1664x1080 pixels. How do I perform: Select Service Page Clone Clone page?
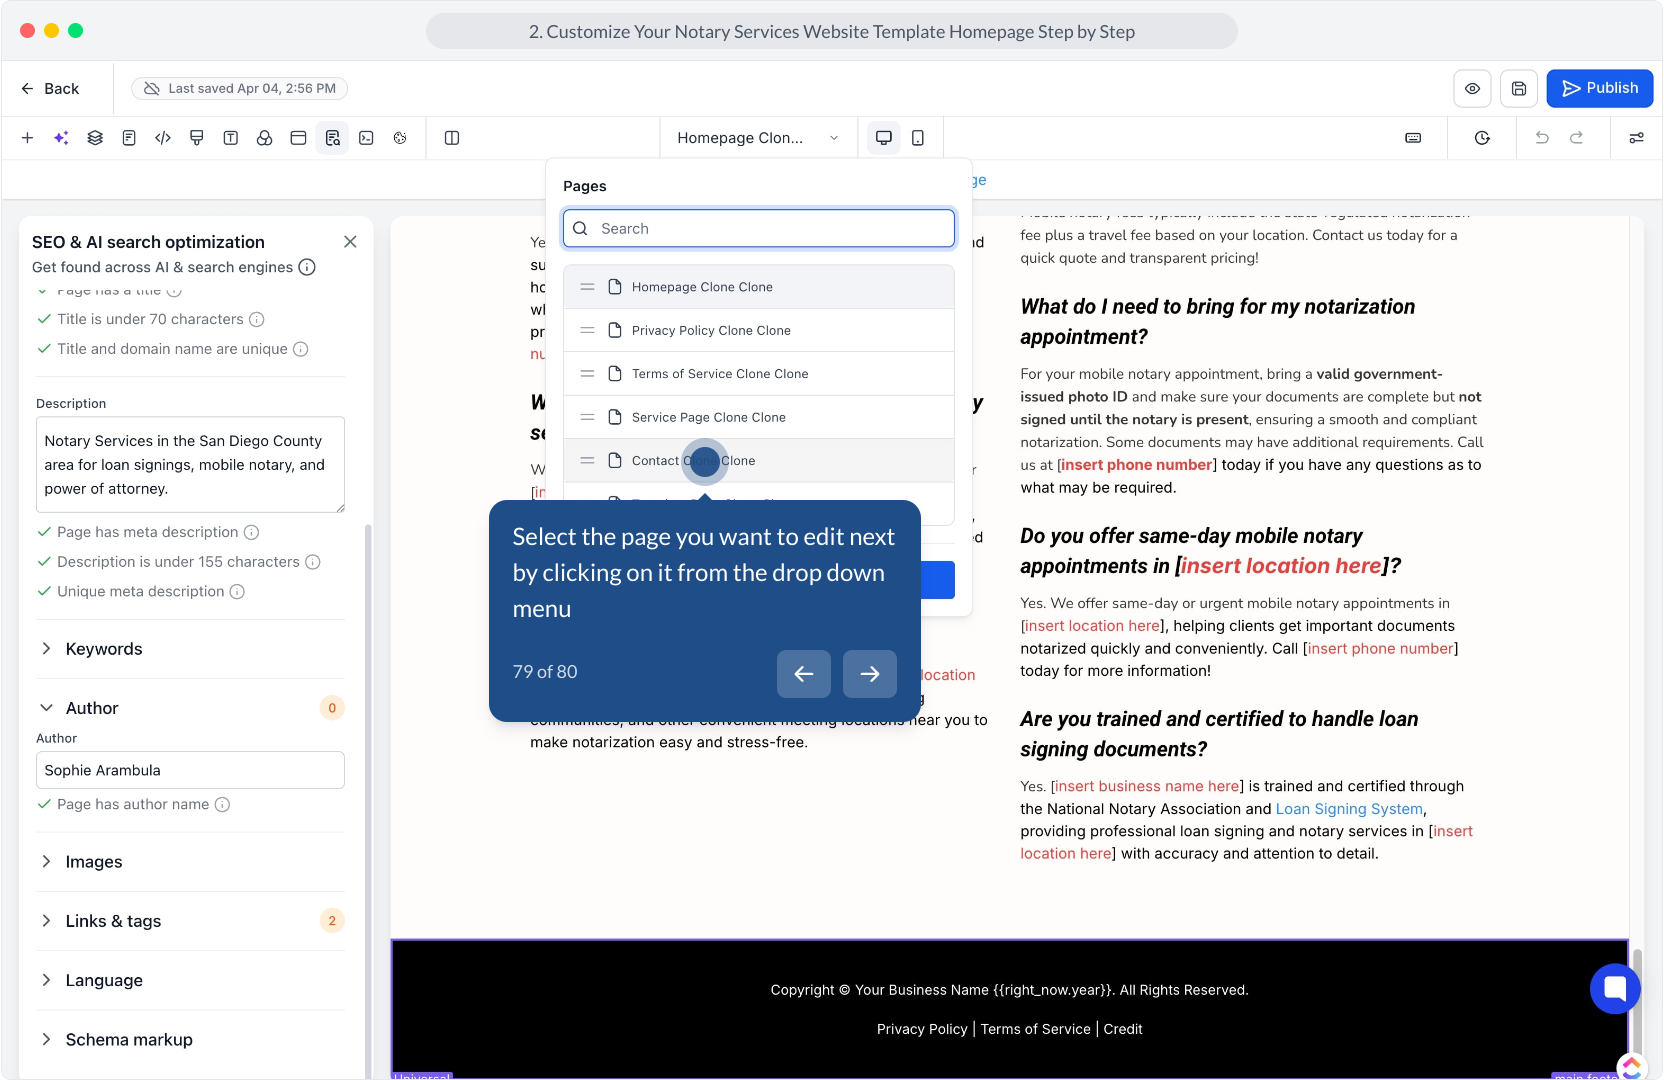[759, 417]
